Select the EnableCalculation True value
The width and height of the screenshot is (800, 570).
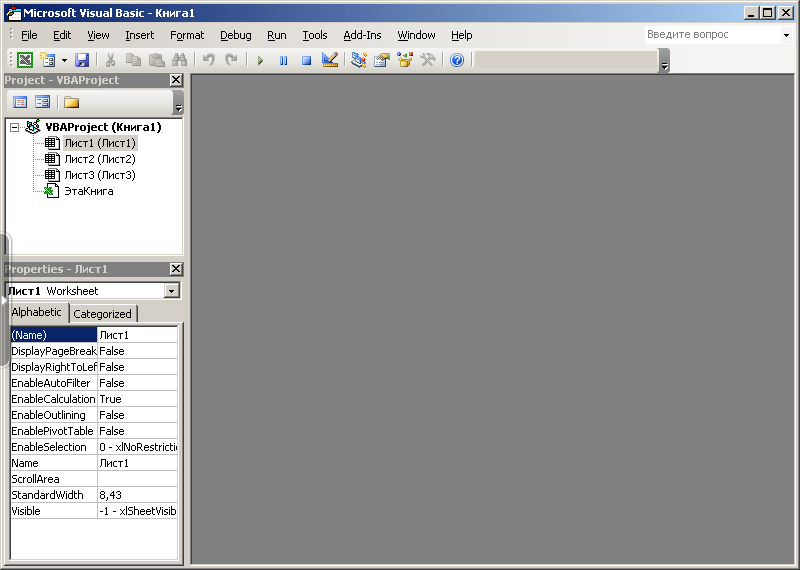138,399
